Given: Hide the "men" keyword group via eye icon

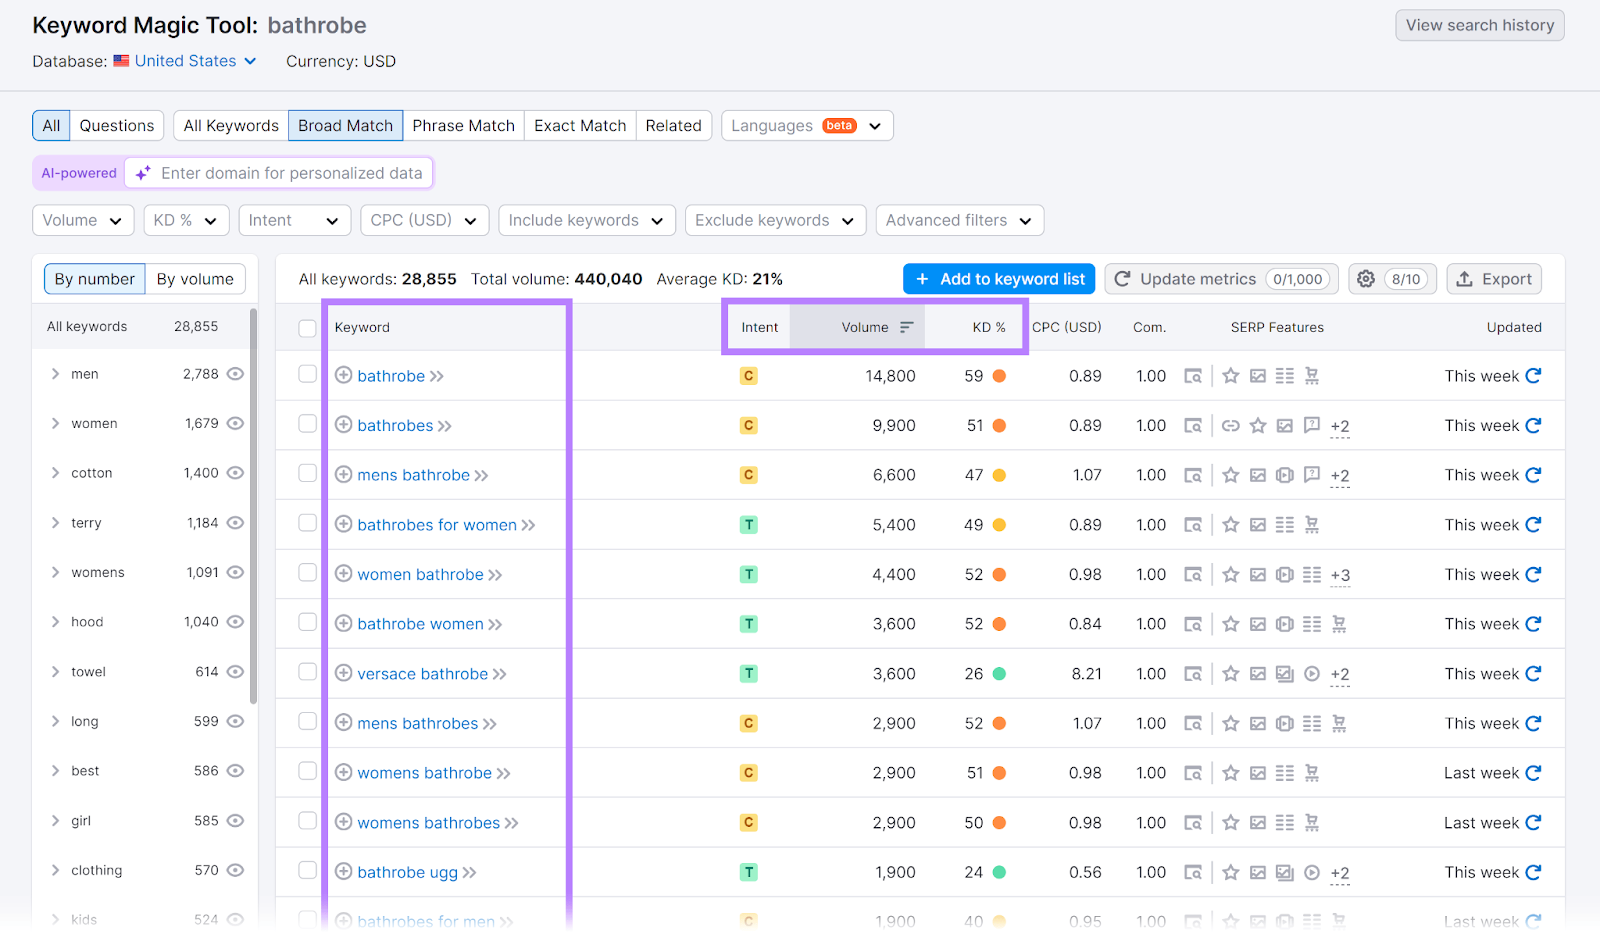Looking at the screenshot, I should 235,373.
